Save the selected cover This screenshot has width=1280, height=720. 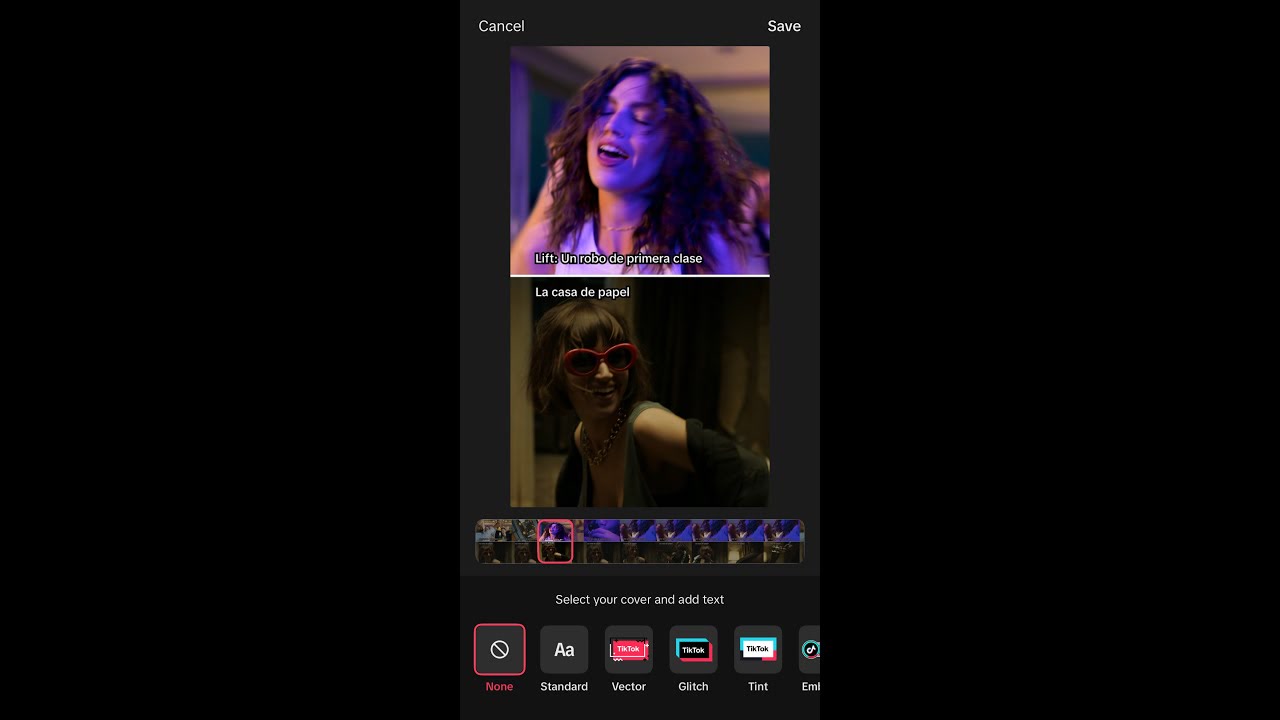(x=784, y=26)
